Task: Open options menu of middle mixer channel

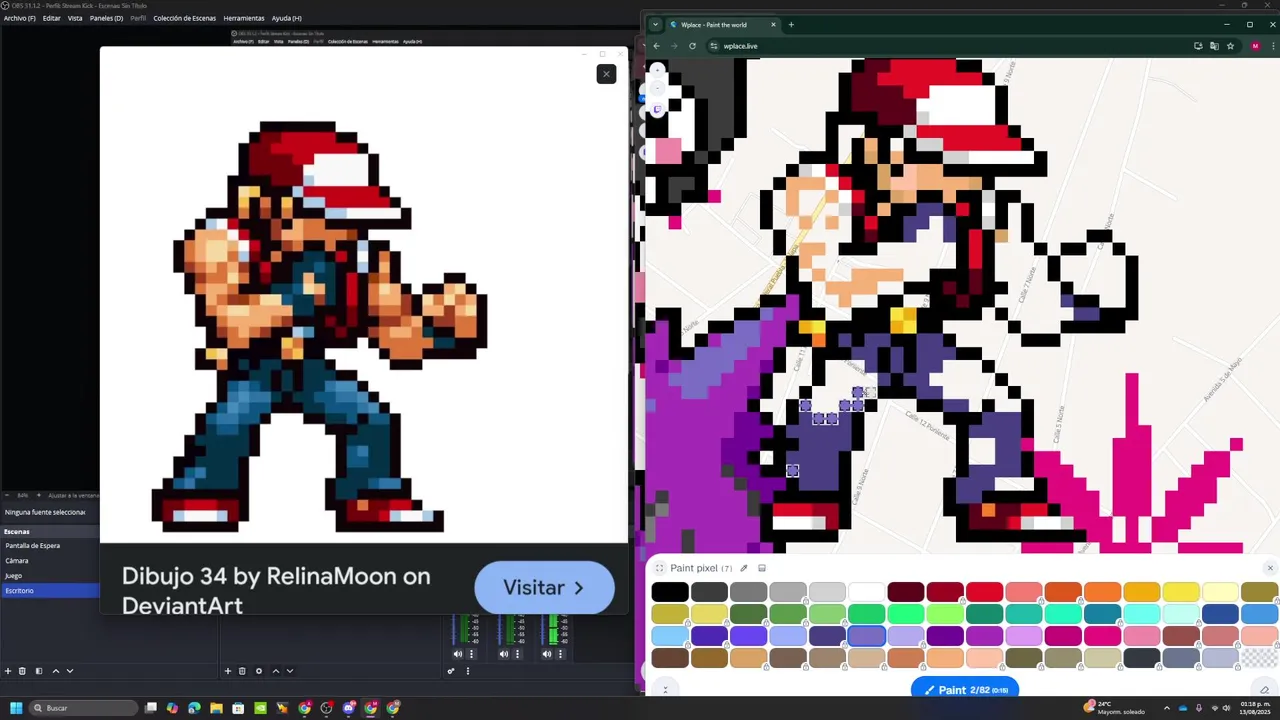Action: (x=517, y=654)
